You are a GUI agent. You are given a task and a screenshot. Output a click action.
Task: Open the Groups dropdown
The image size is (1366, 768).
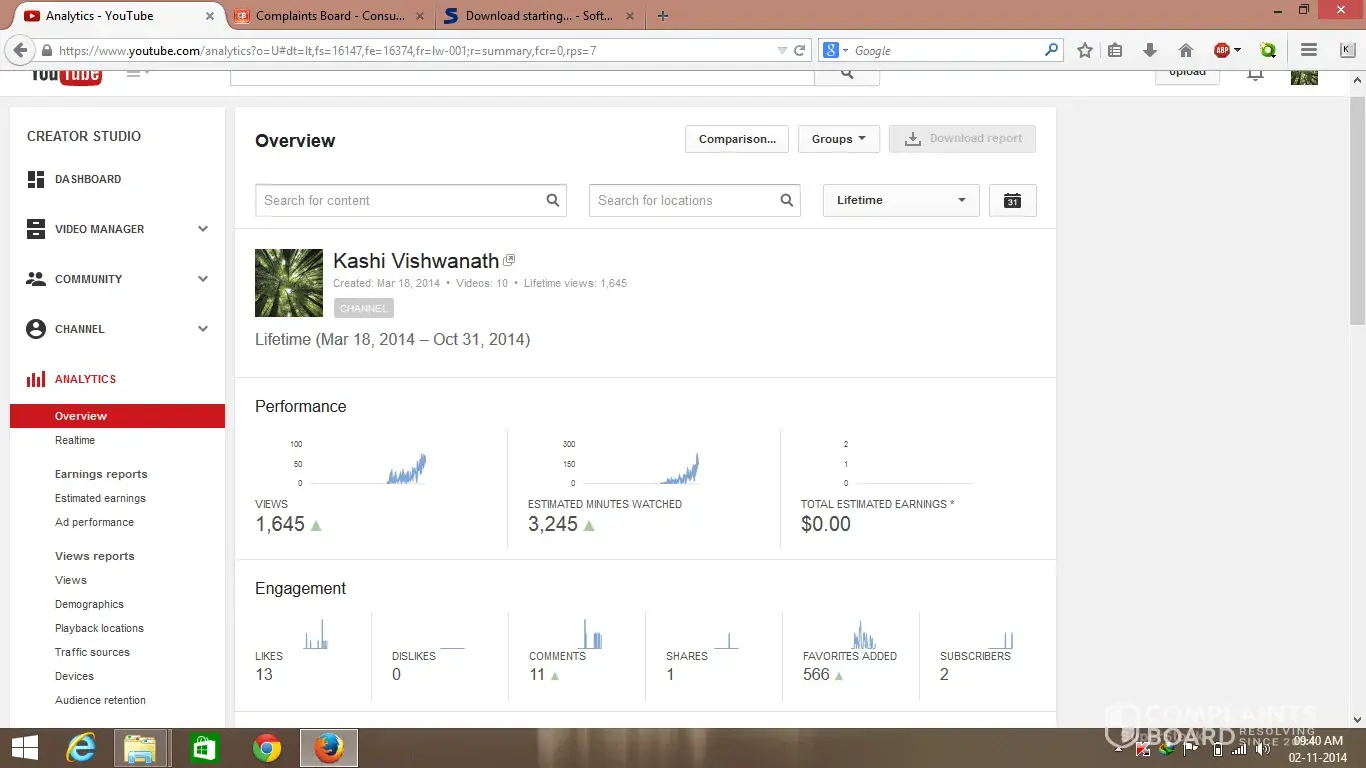coord(838,139)
